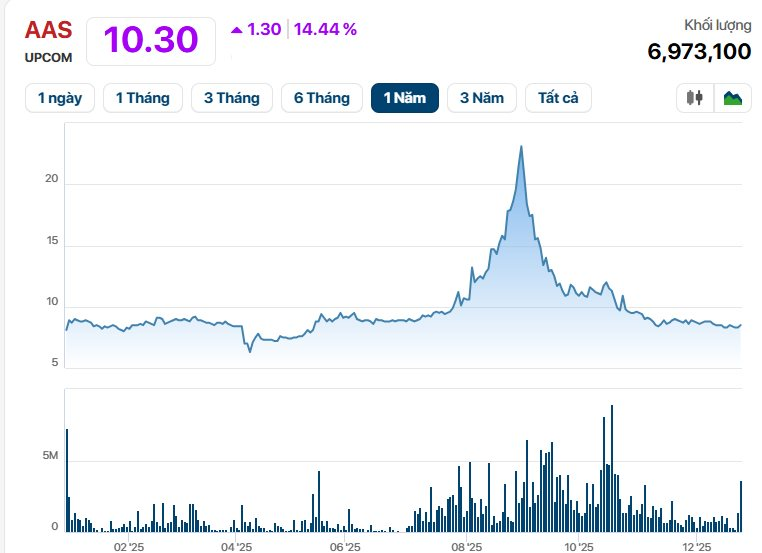The width and height of the screenshot is (762, 553).
Task: Click the 14.44 % change percentage
Action: pyautogui.click(x=325, y=29)
